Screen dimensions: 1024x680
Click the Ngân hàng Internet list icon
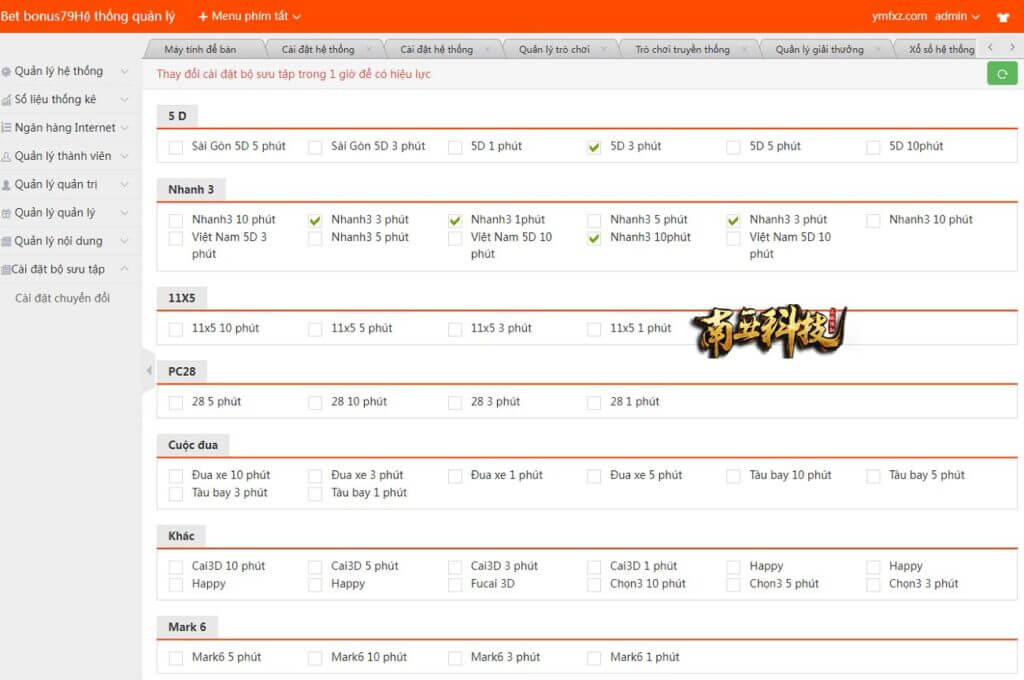coord(6,127)
